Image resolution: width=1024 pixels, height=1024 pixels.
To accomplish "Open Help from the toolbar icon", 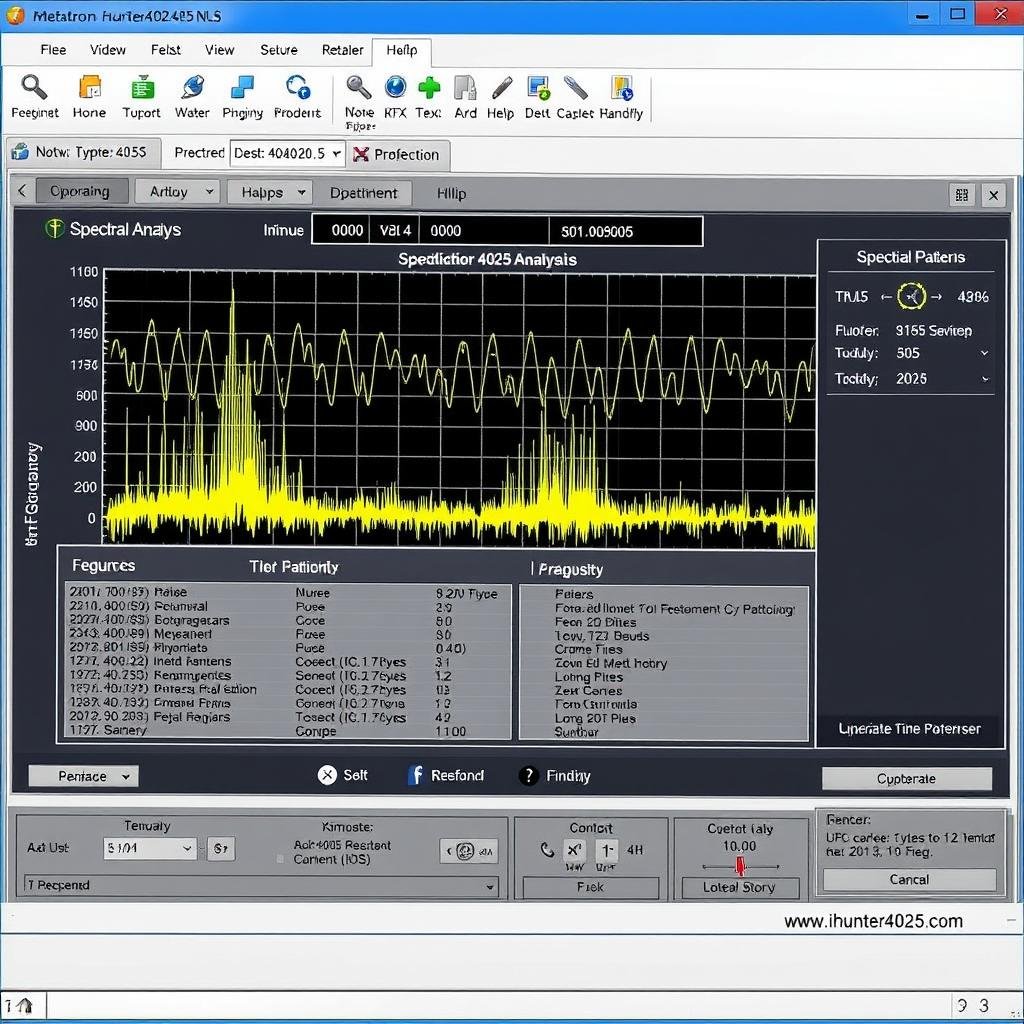I will coord(500,90).
